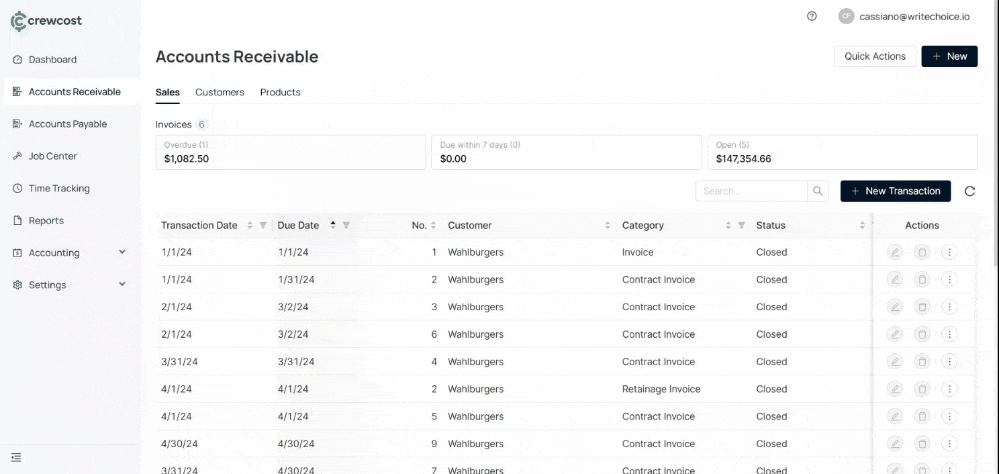The image size is (999, 474).
Task: Expand the Accounting sidebar menu
Action: click(x=122, y=252)
